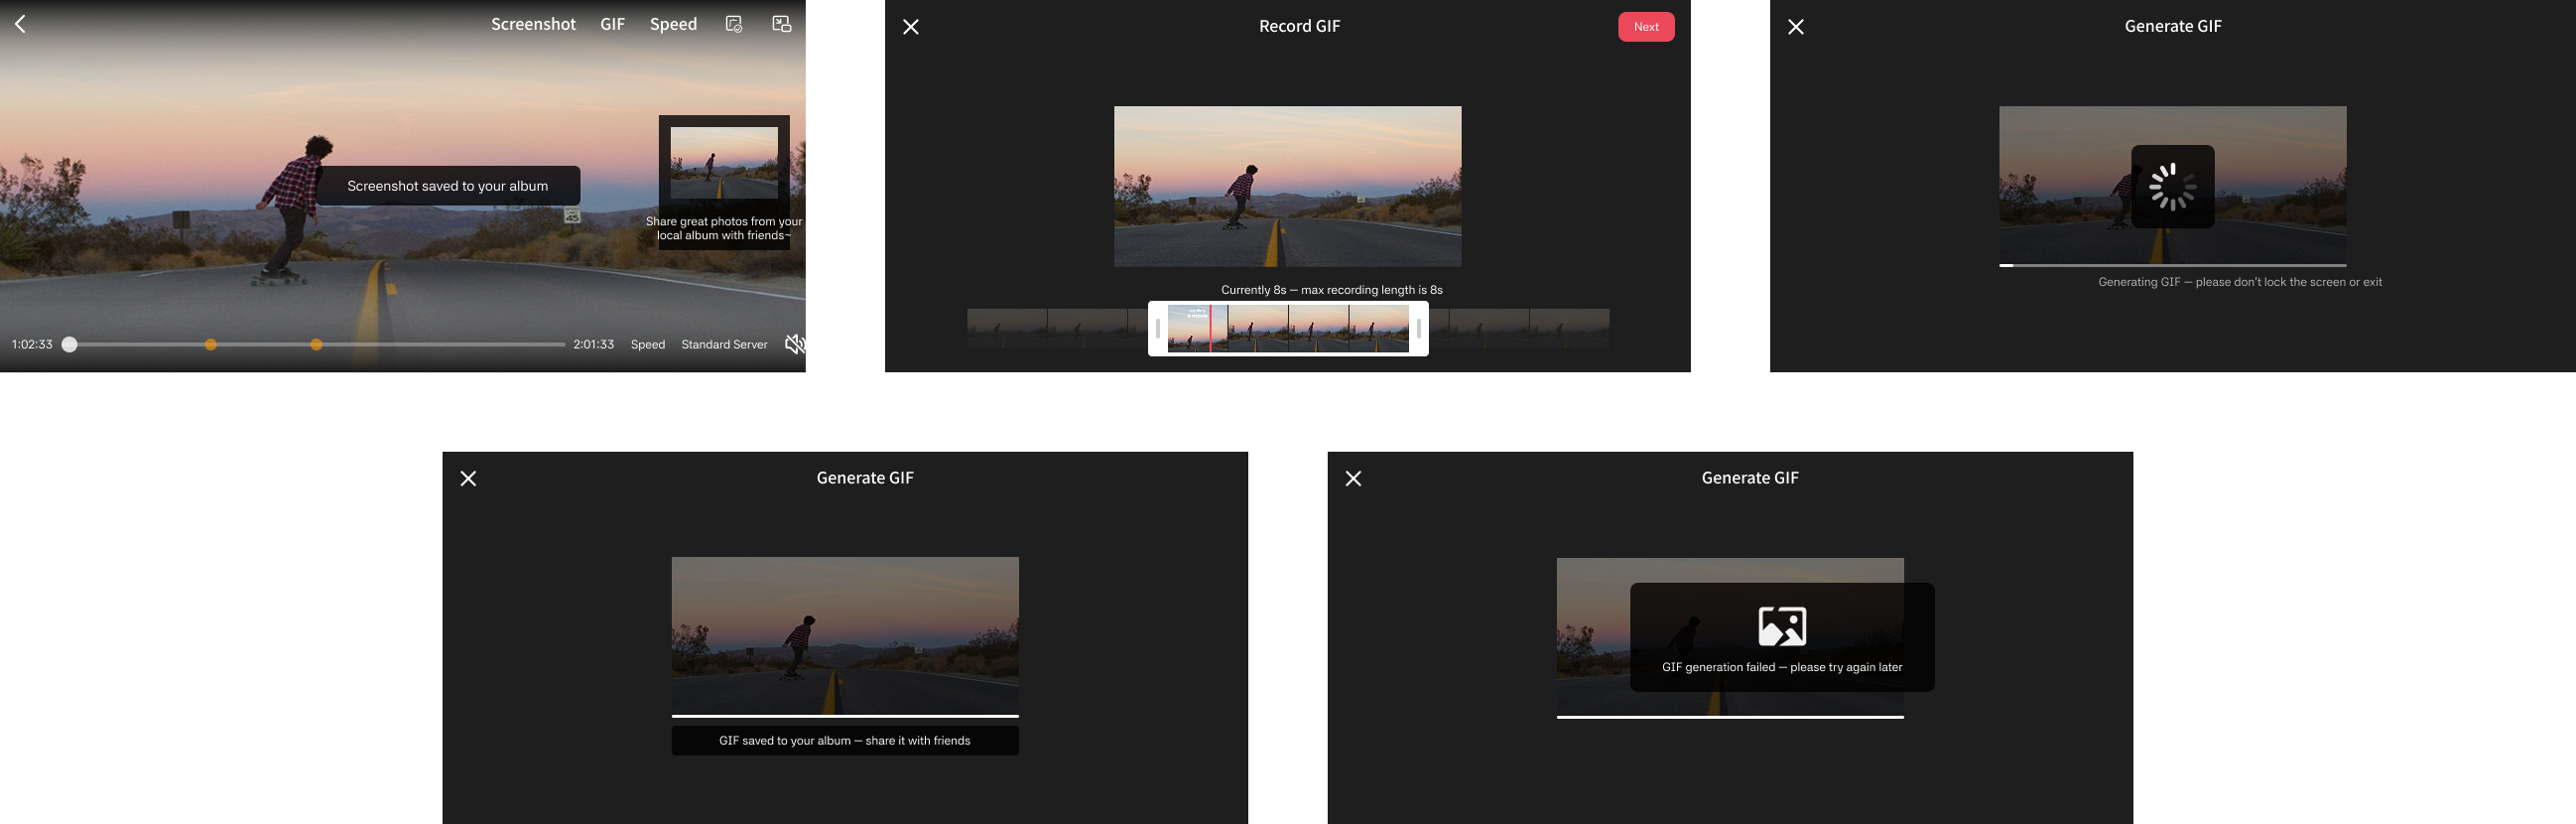Jump to the first orange timeline marker

[x=210, y=344]
